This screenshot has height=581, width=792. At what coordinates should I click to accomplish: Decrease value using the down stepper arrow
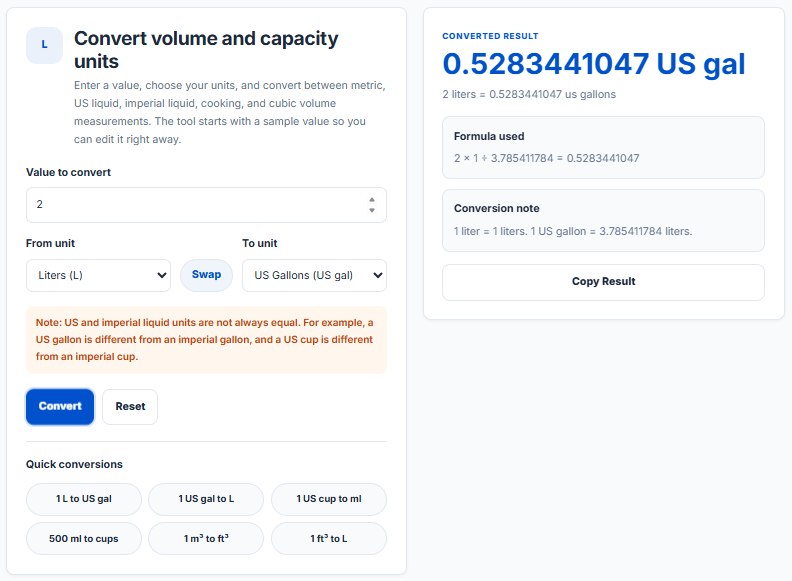pyautogui.click(x=372, y=210)
